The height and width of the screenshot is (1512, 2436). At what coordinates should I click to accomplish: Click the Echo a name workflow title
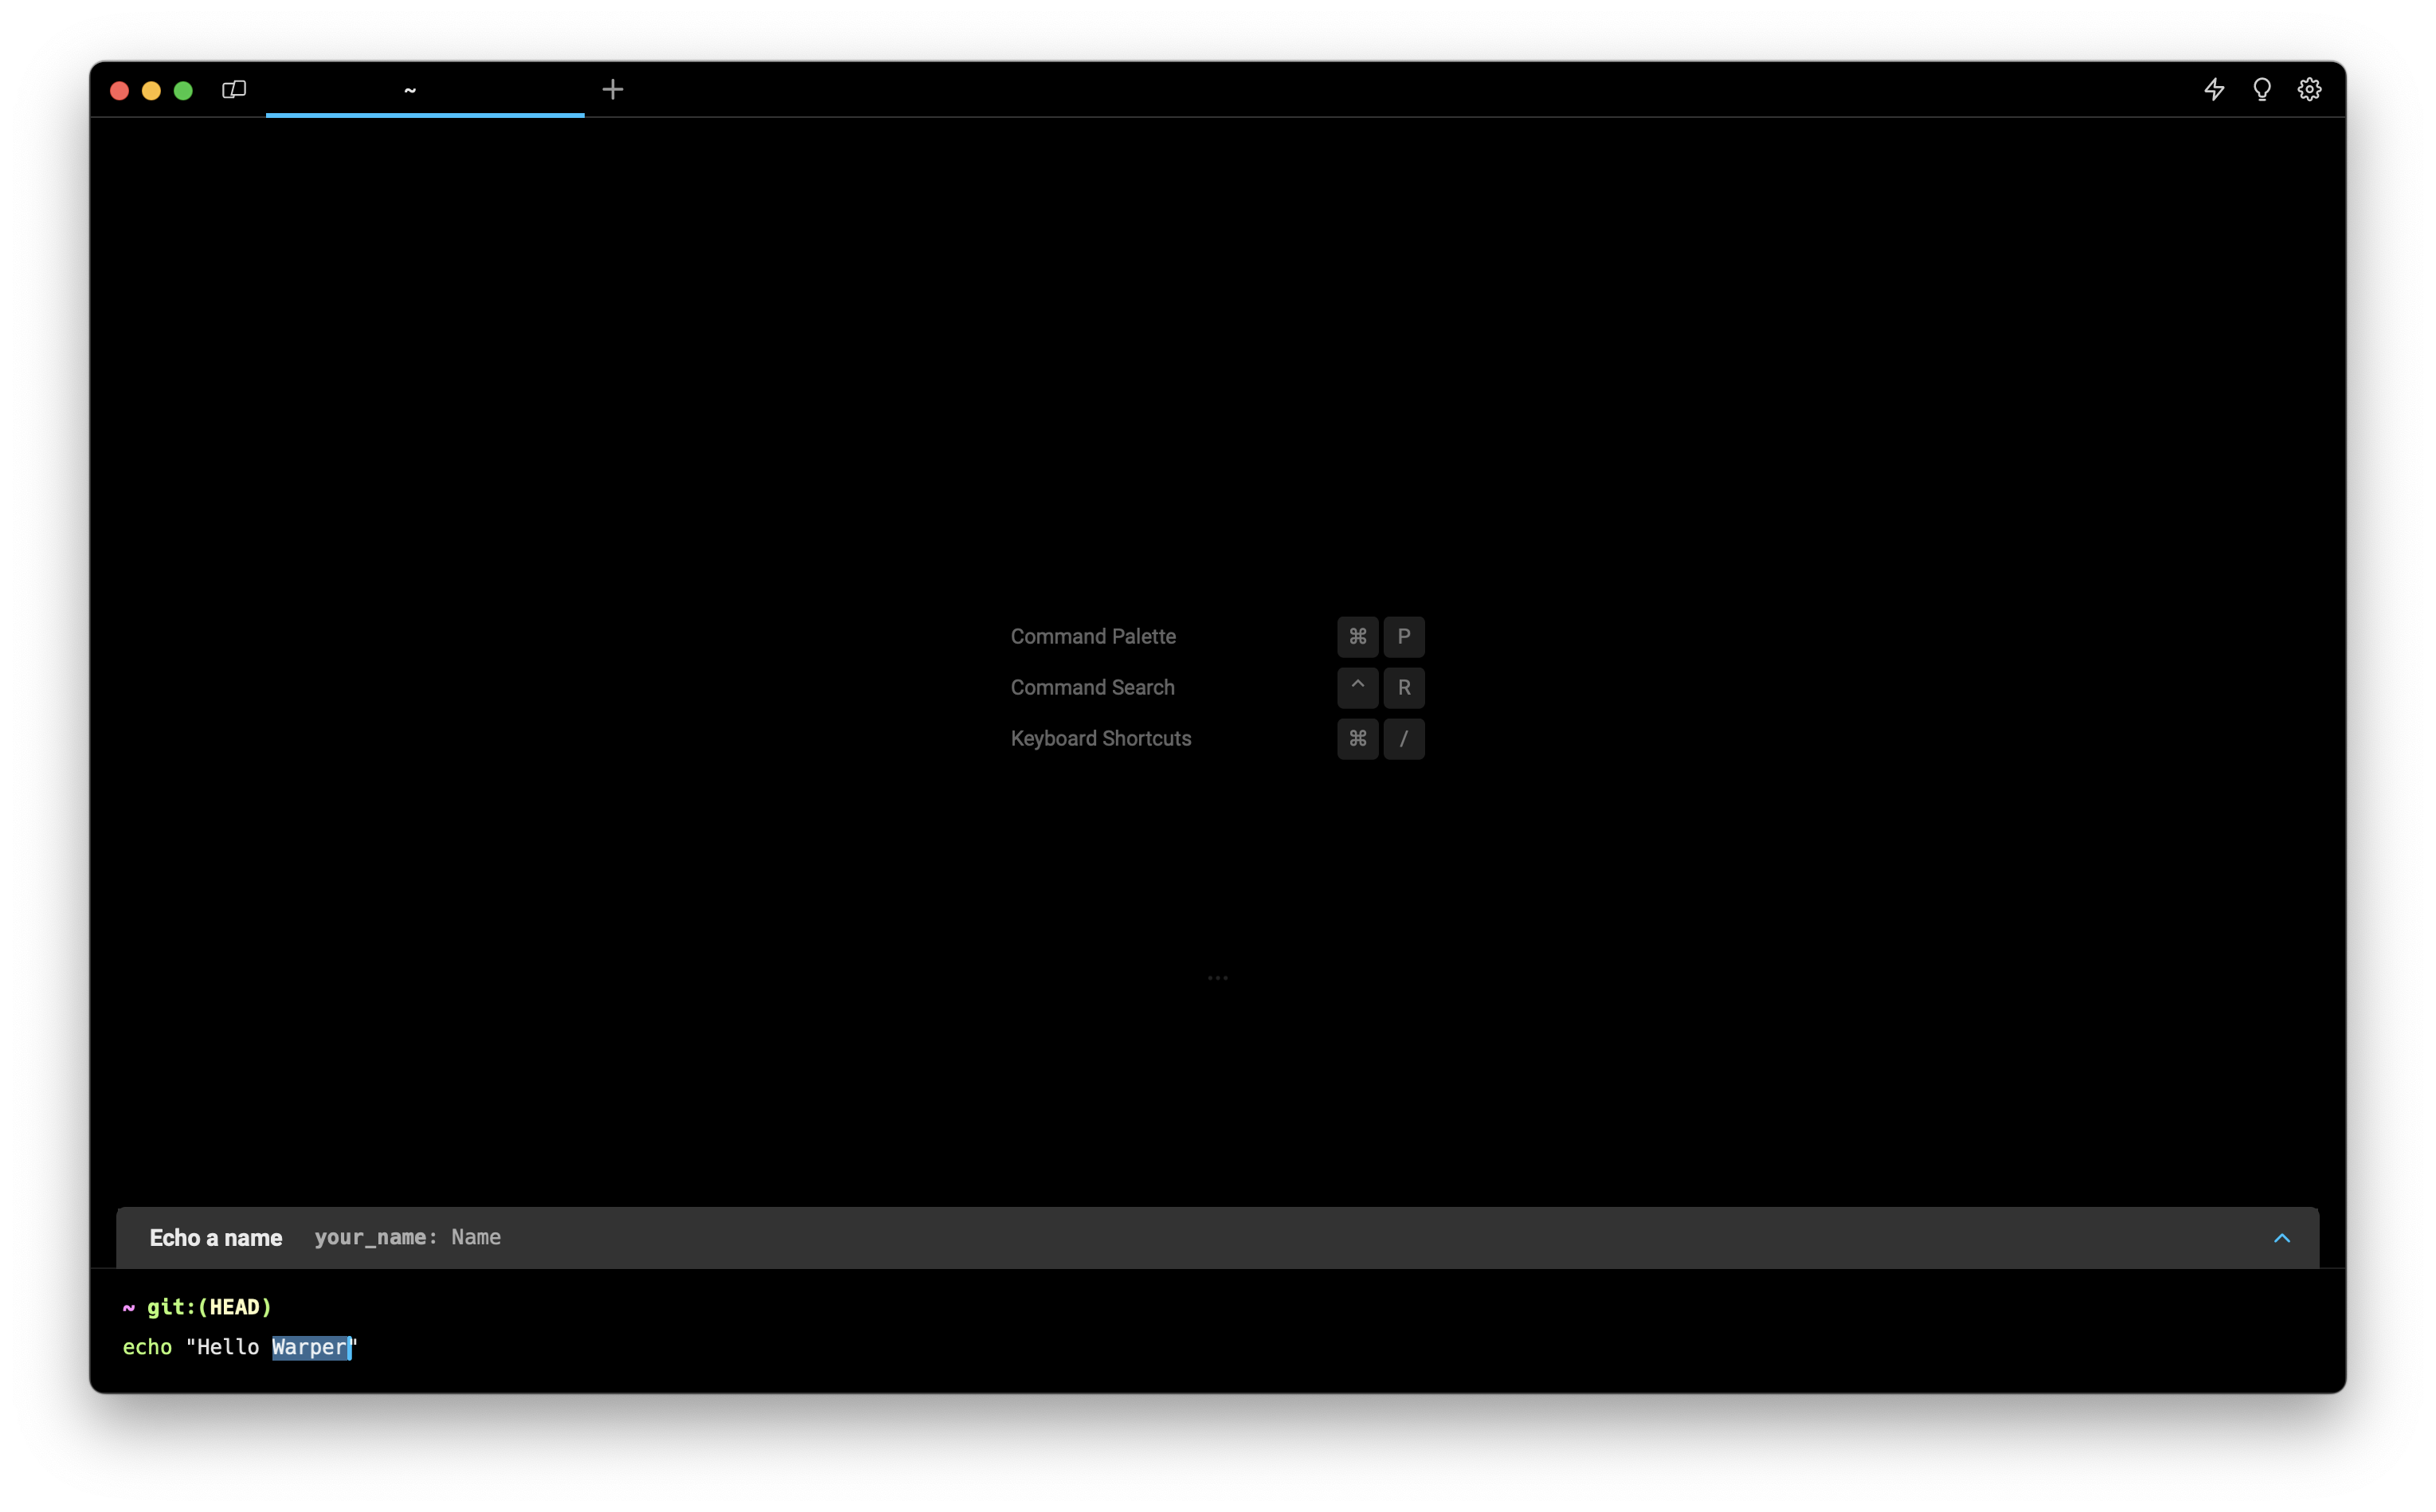pos(216,1238)
